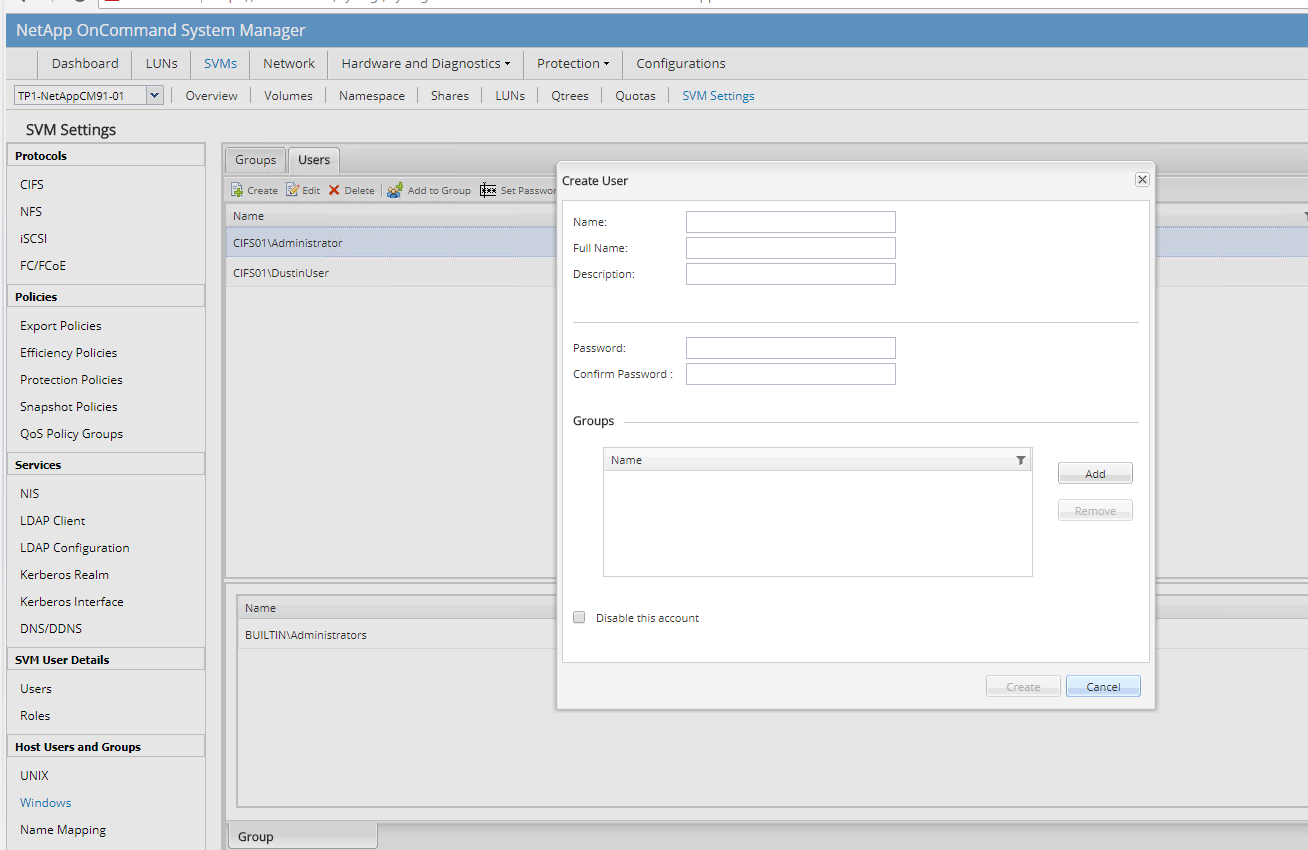Open the Dashboard menu item

click(85, 63)
